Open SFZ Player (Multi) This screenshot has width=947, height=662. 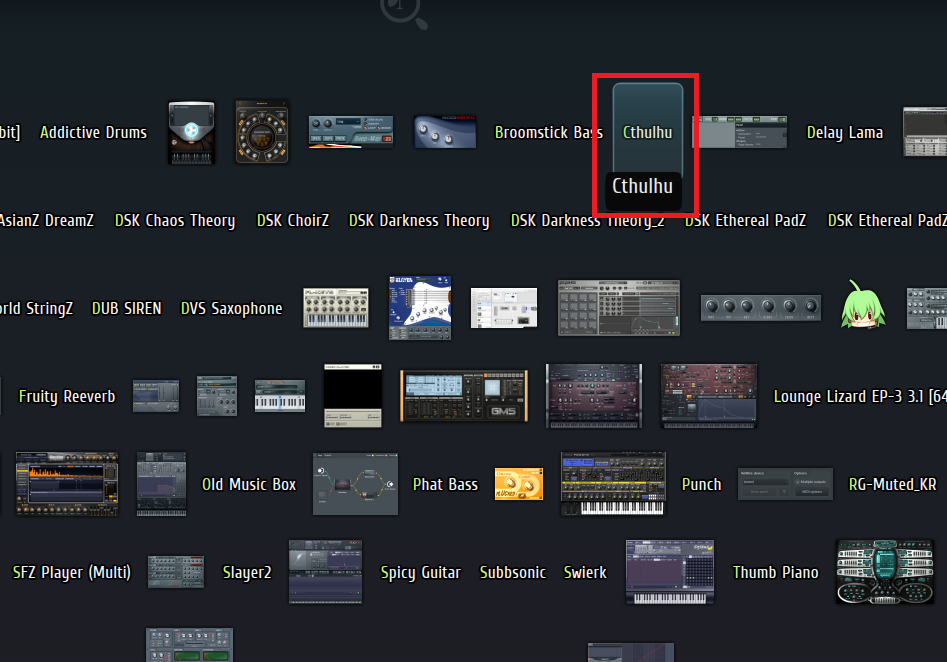tap(71, 572)
